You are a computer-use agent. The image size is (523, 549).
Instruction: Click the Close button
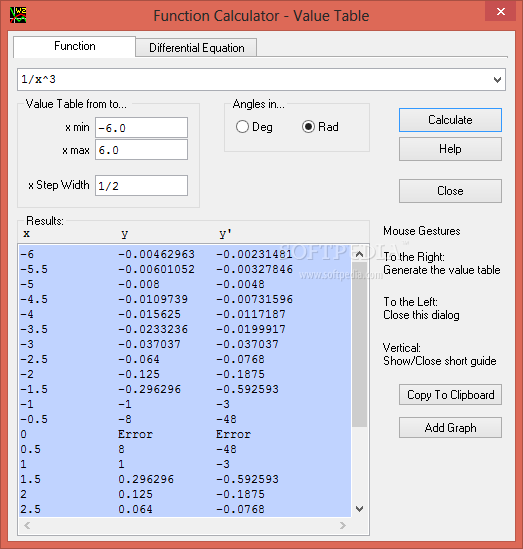pyautogui.click(x=450, y=191)
